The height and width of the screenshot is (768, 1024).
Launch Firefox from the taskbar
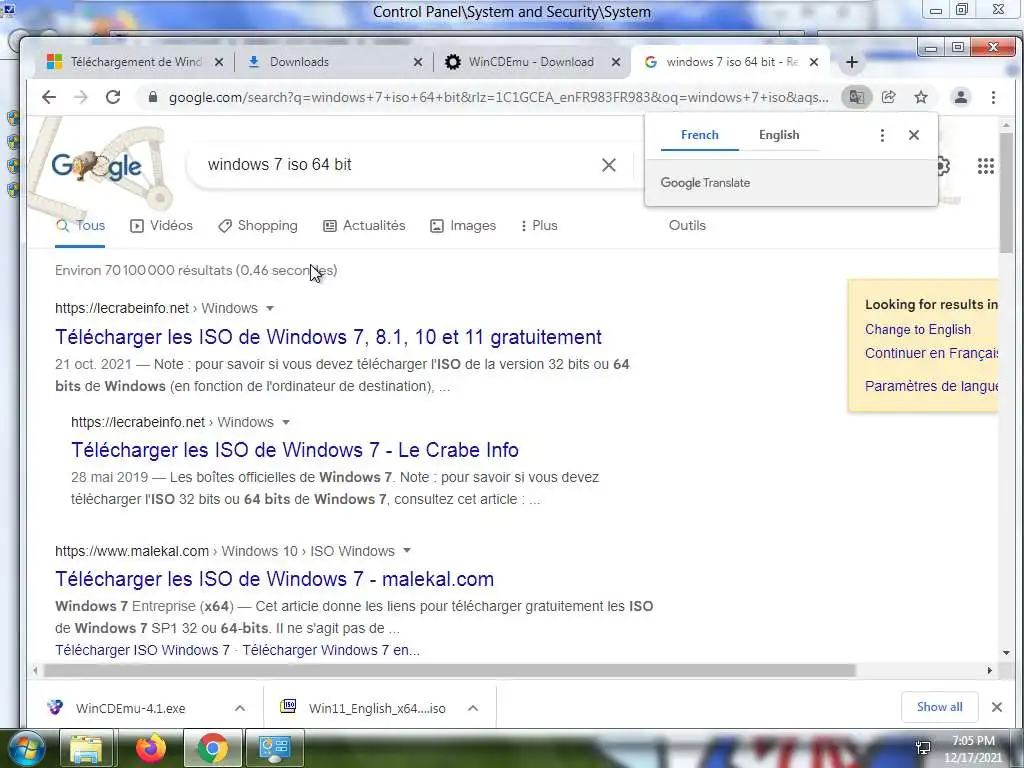point(151,748)
